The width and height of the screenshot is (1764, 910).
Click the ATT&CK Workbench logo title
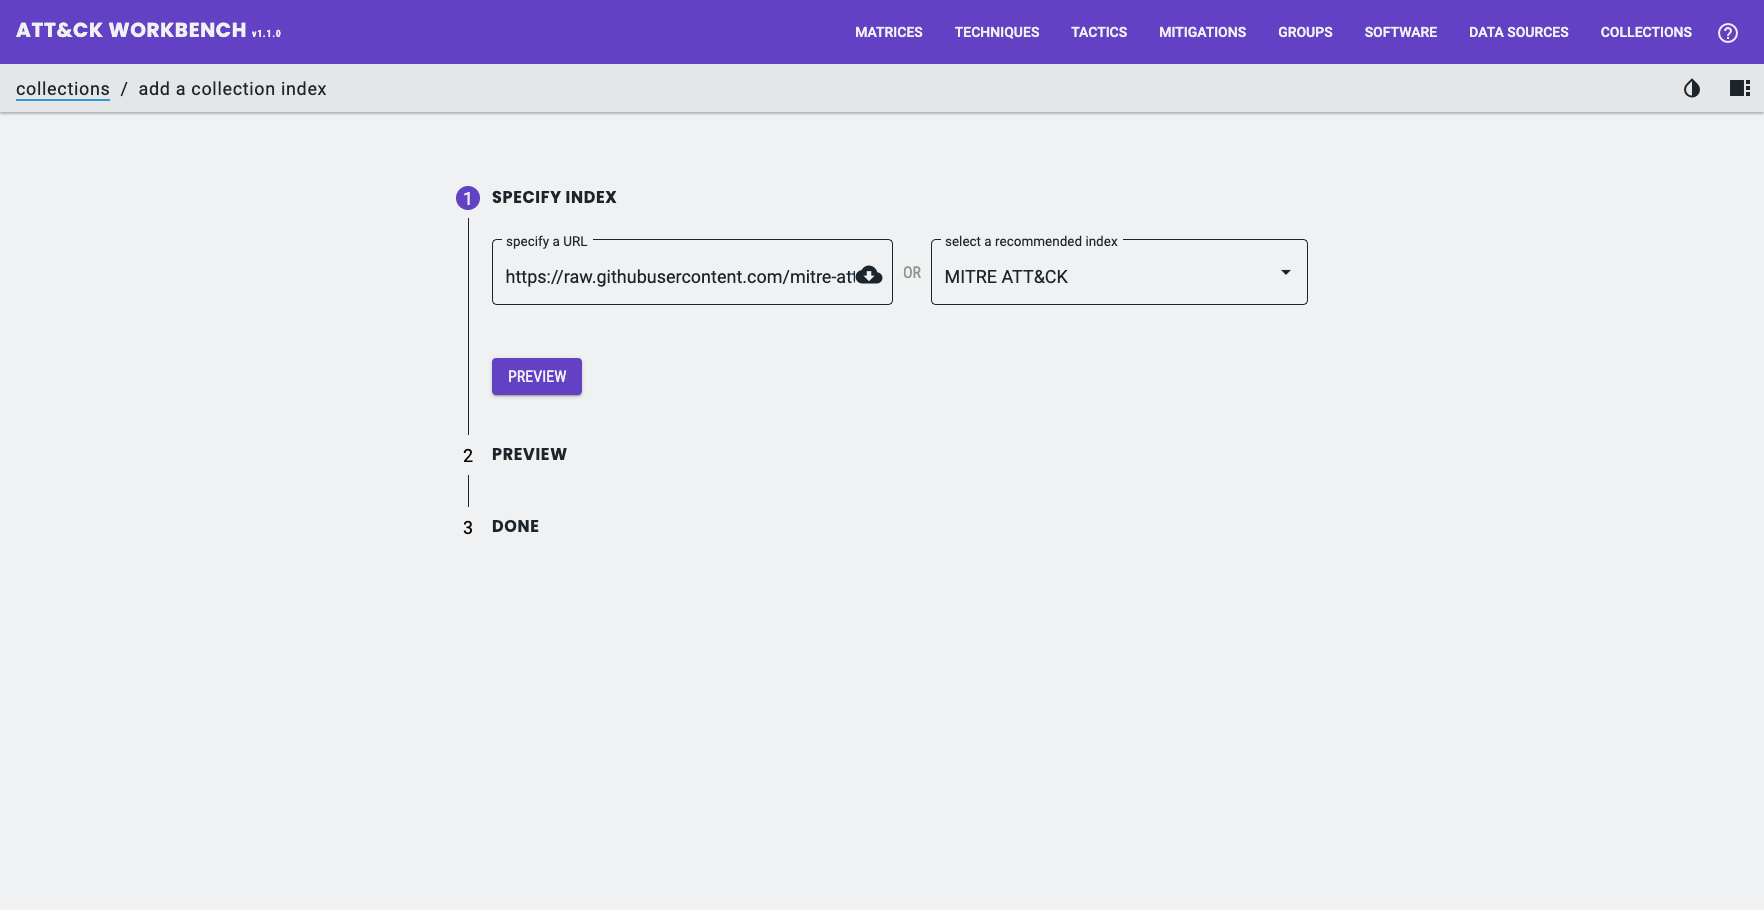click(131, 31)
